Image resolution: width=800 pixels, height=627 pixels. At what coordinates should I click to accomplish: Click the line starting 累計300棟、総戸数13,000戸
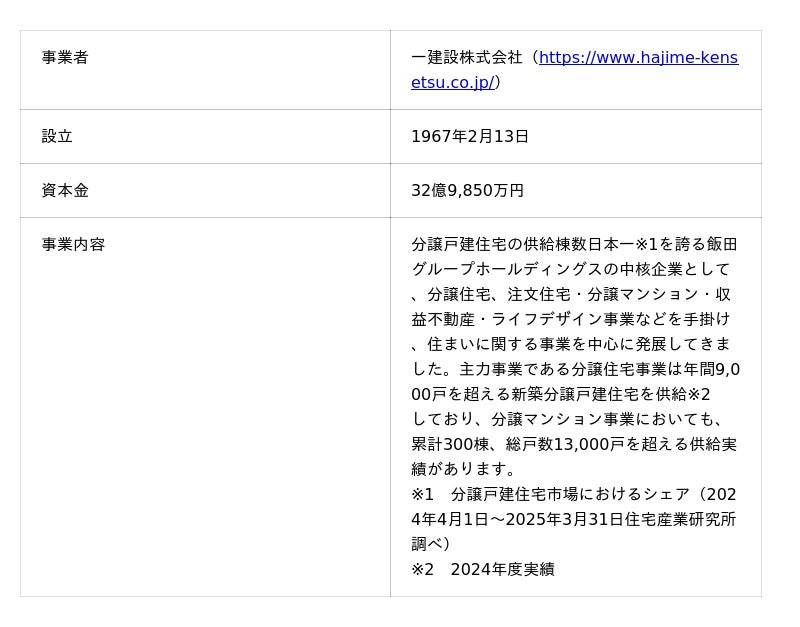coord(574,445)
